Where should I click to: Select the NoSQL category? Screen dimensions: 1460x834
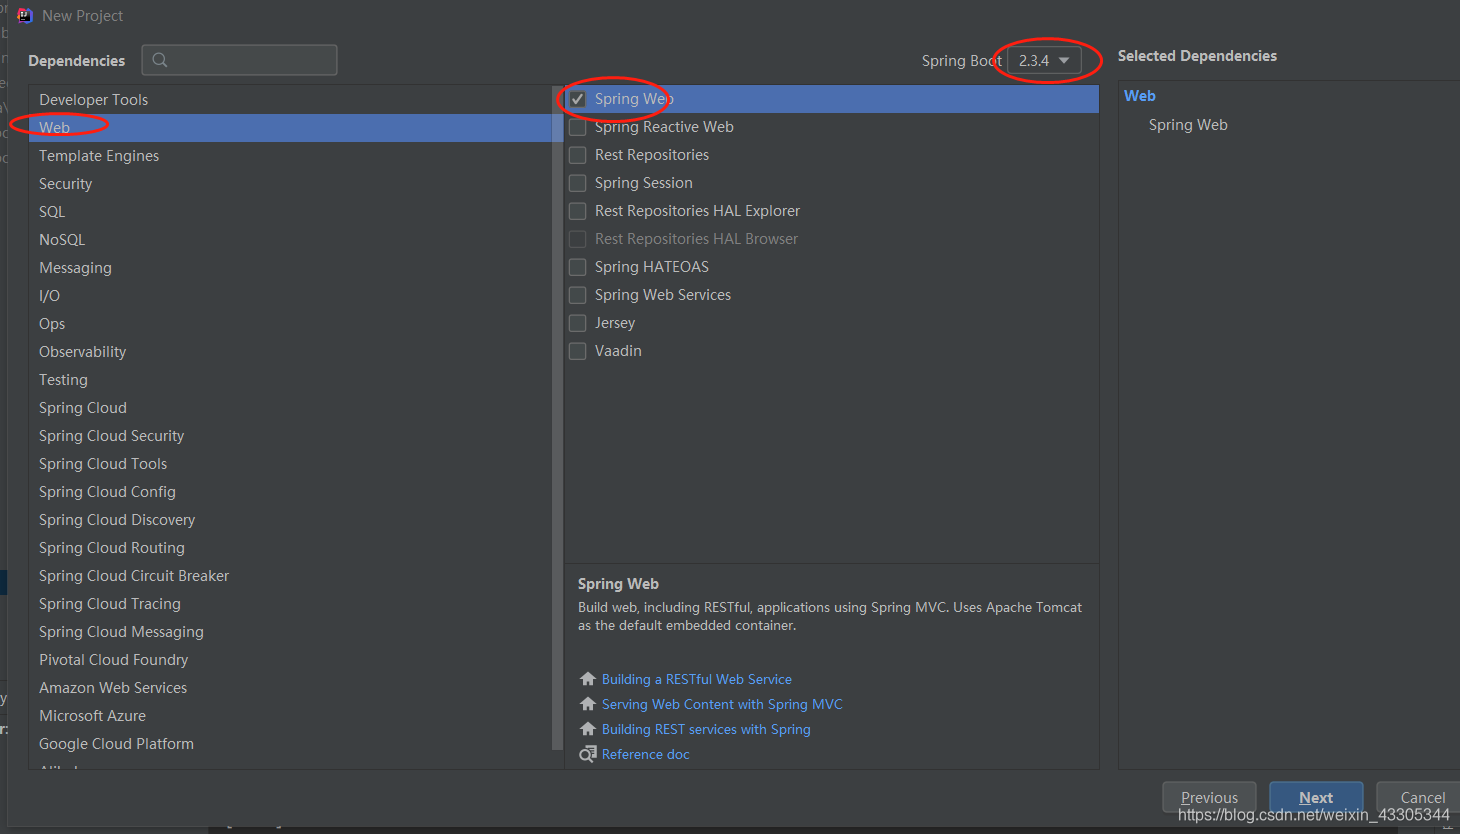pos(290,240)
